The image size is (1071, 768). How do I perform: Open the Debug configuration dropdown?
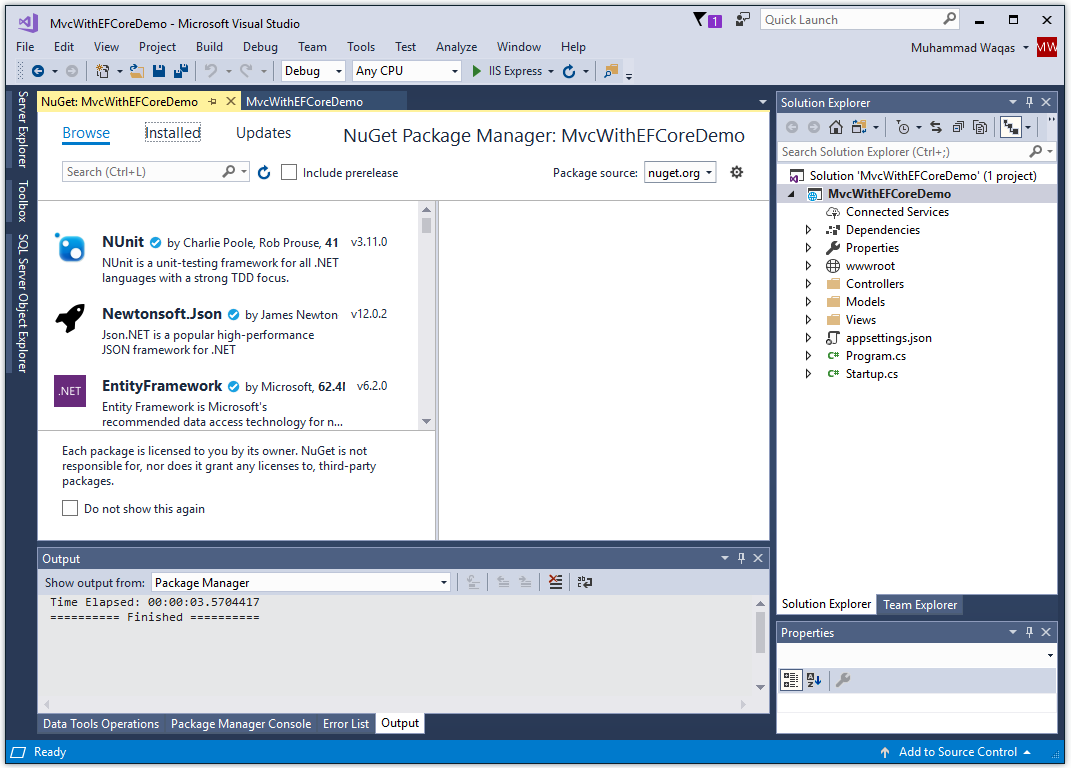point(313,71)
